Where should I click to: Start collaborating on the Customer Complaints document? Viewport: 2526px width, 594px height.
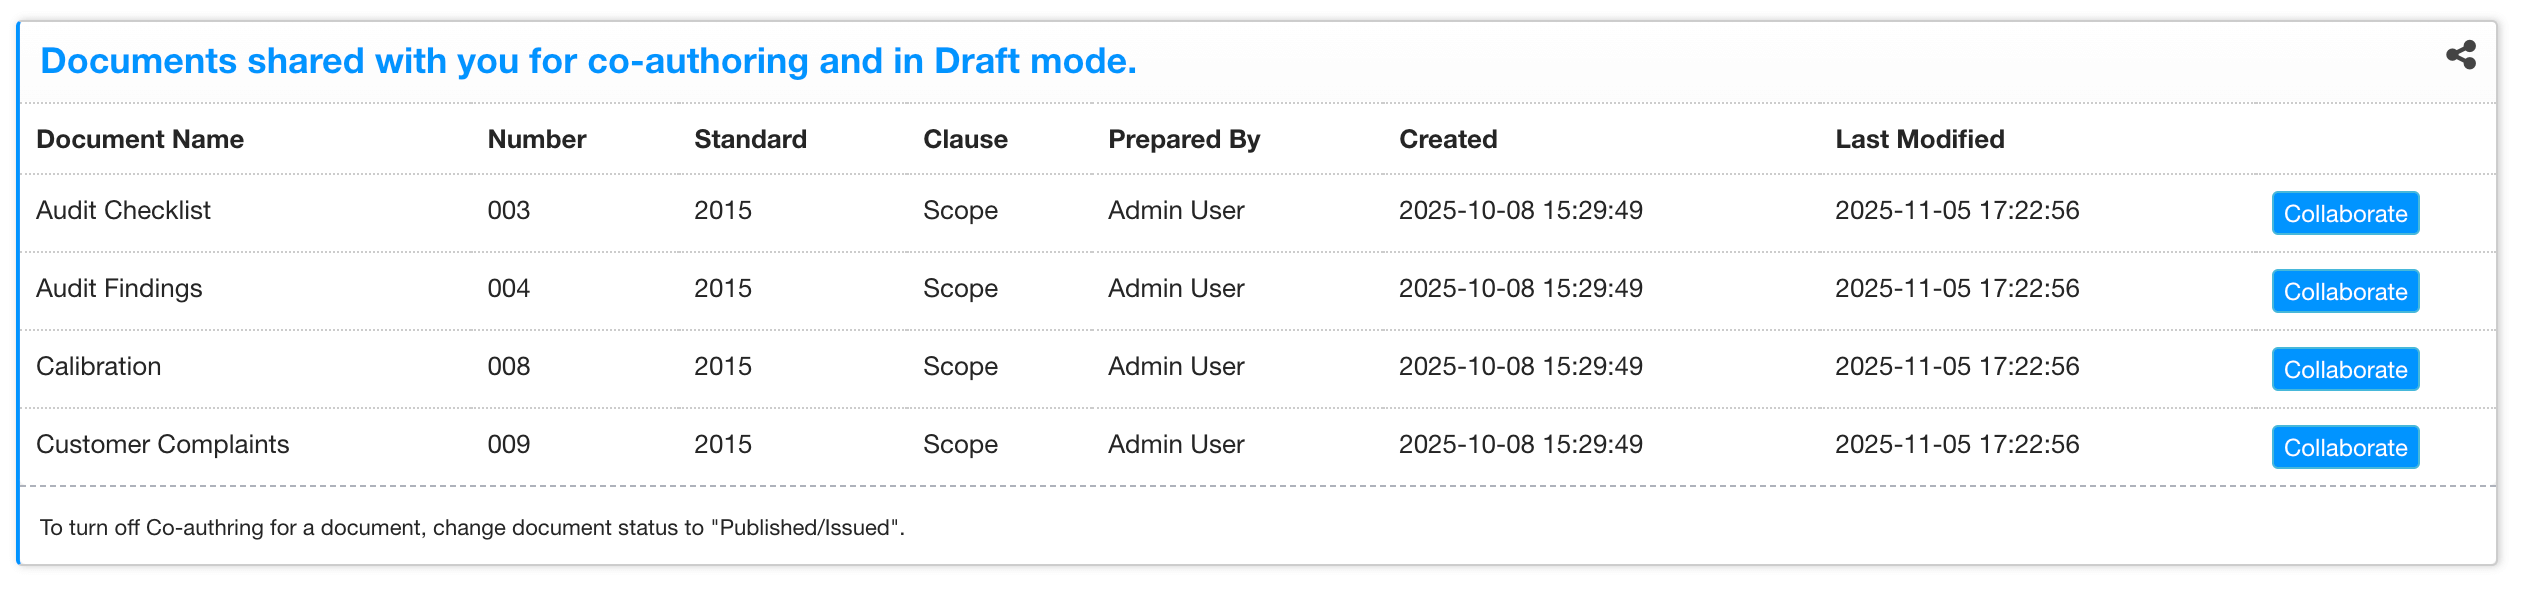[x=2344, y=448]
